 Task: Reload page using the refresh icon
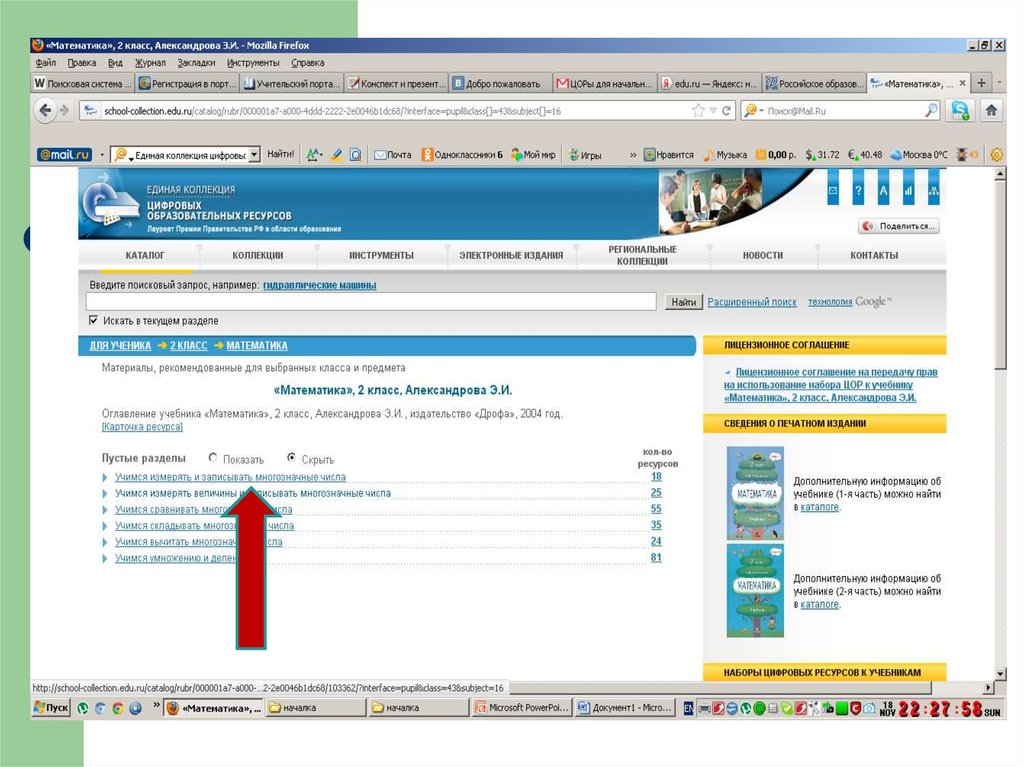[x=726, y=111]
